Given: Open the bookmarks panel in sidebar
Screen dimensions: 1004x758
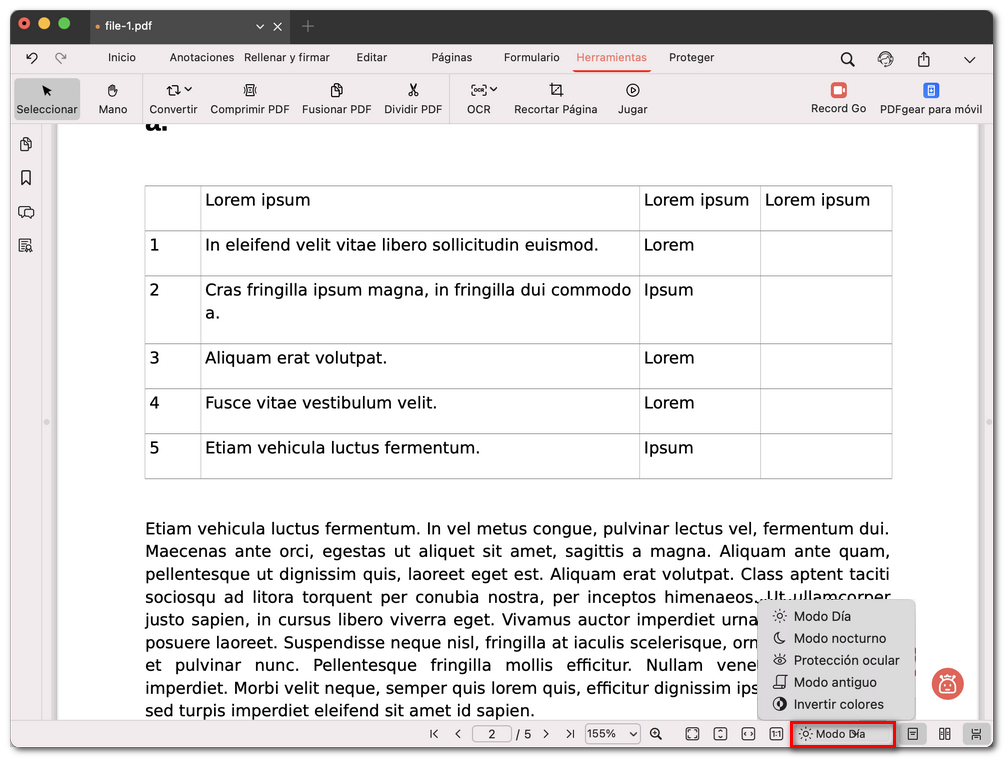Looking at the screenshot, I should [x=26, y=178].
